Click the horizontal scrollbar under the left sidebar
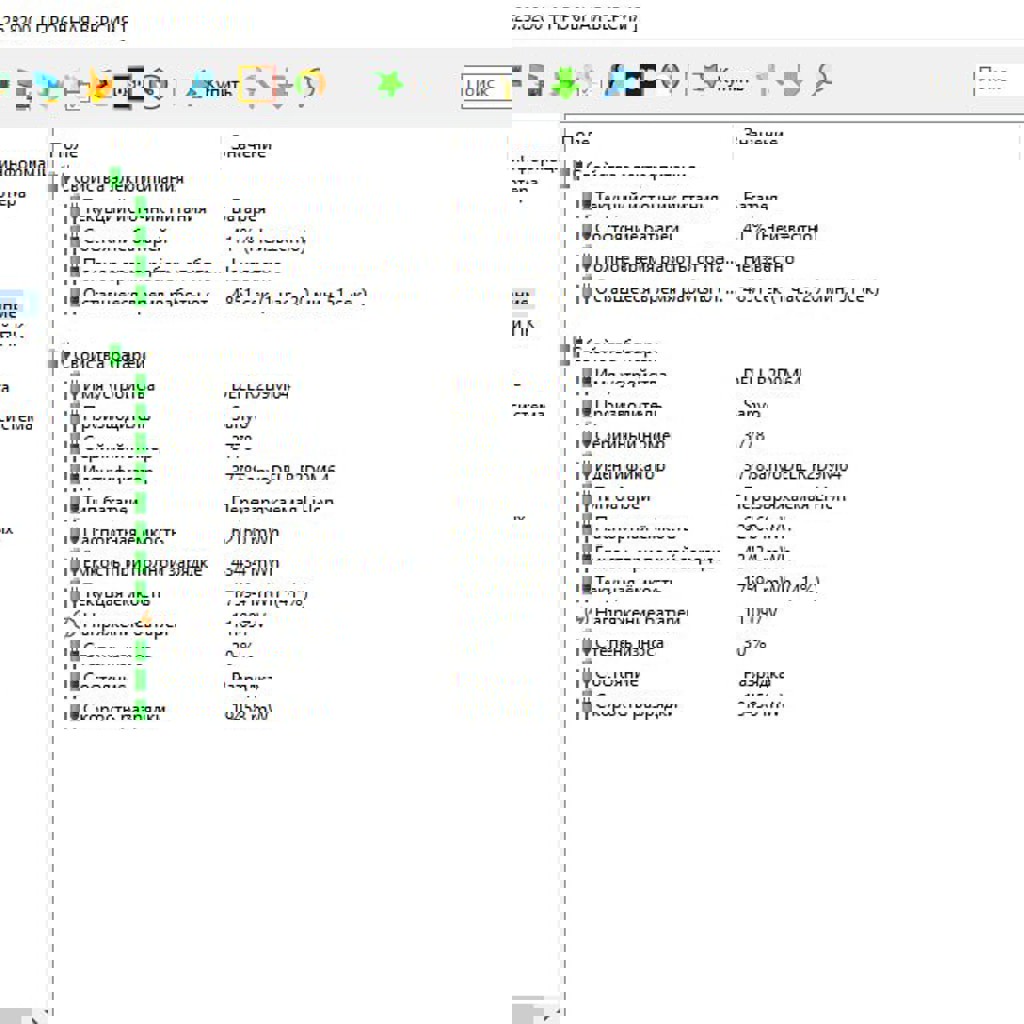 [x=25, y=1013]
